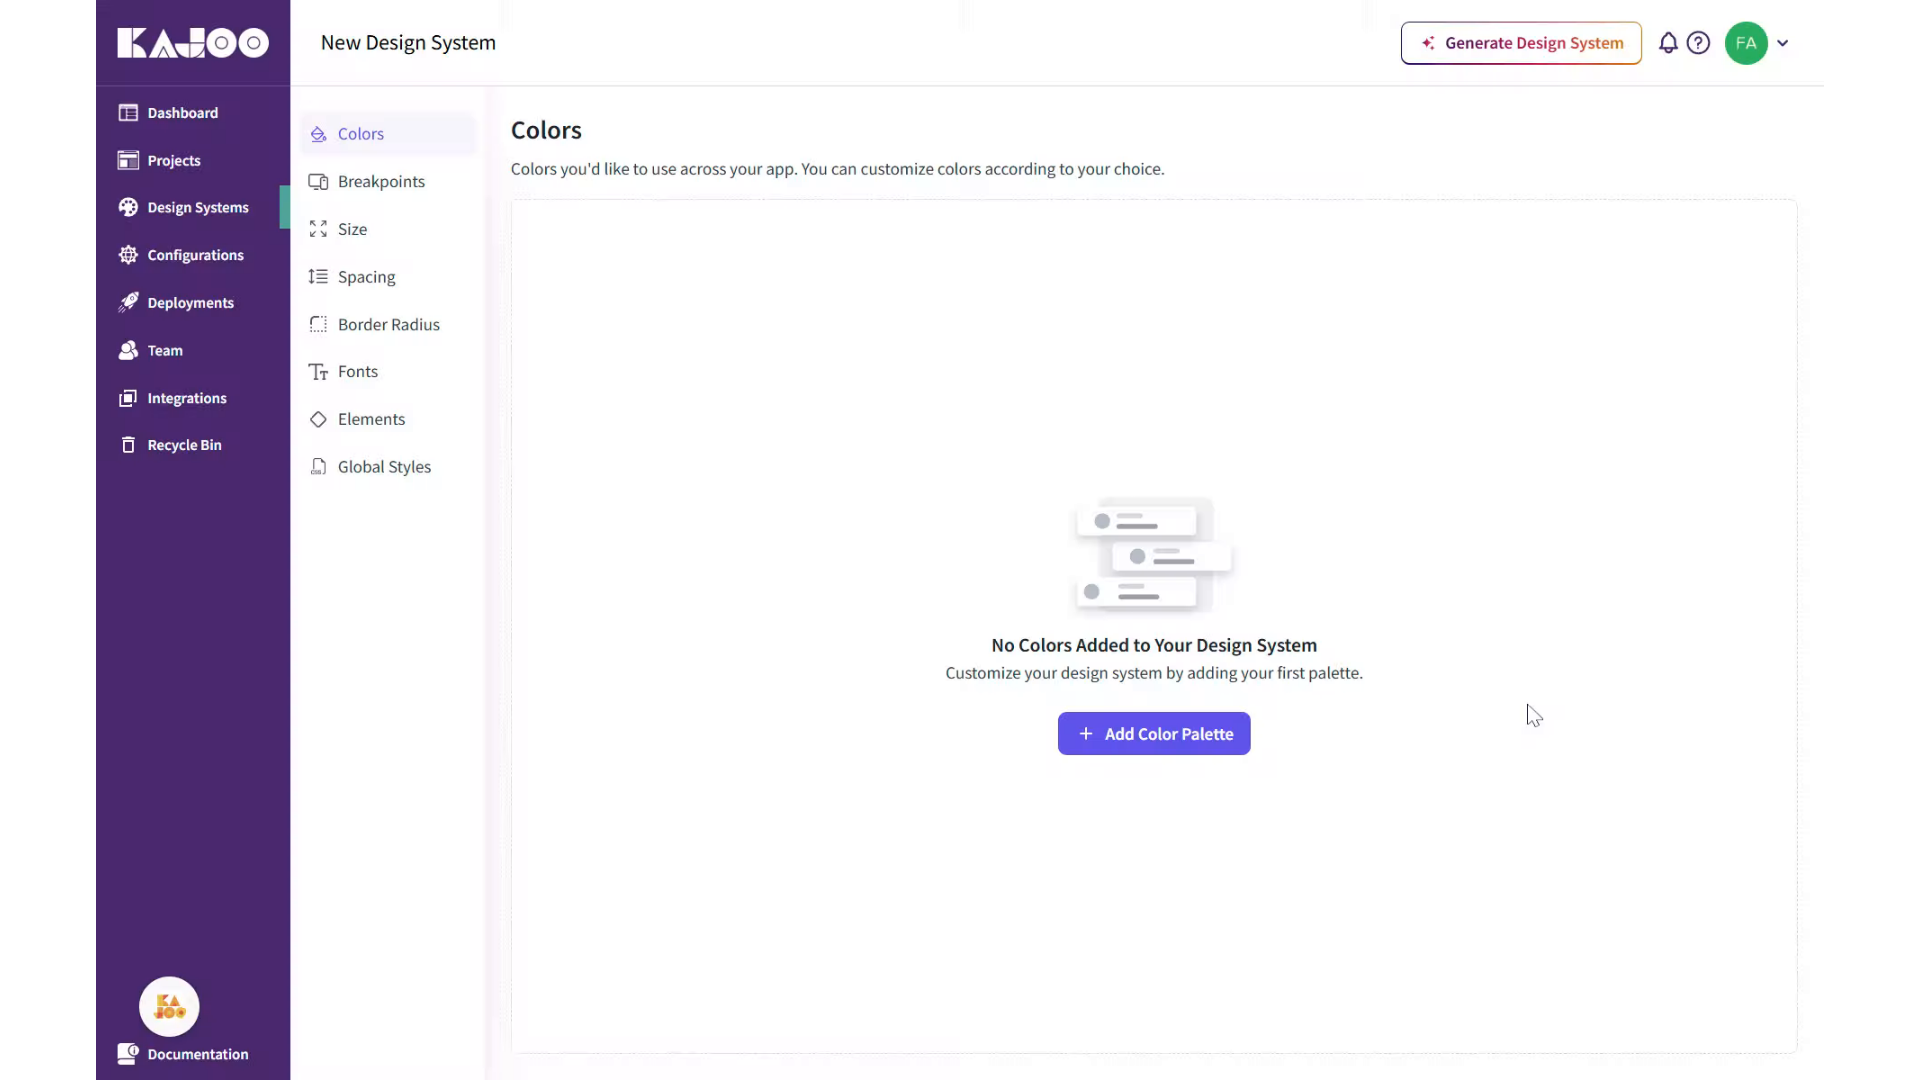Open the FA user avatar menu
This screenshot has width=1920, height=1080.
click(1746, 43)
